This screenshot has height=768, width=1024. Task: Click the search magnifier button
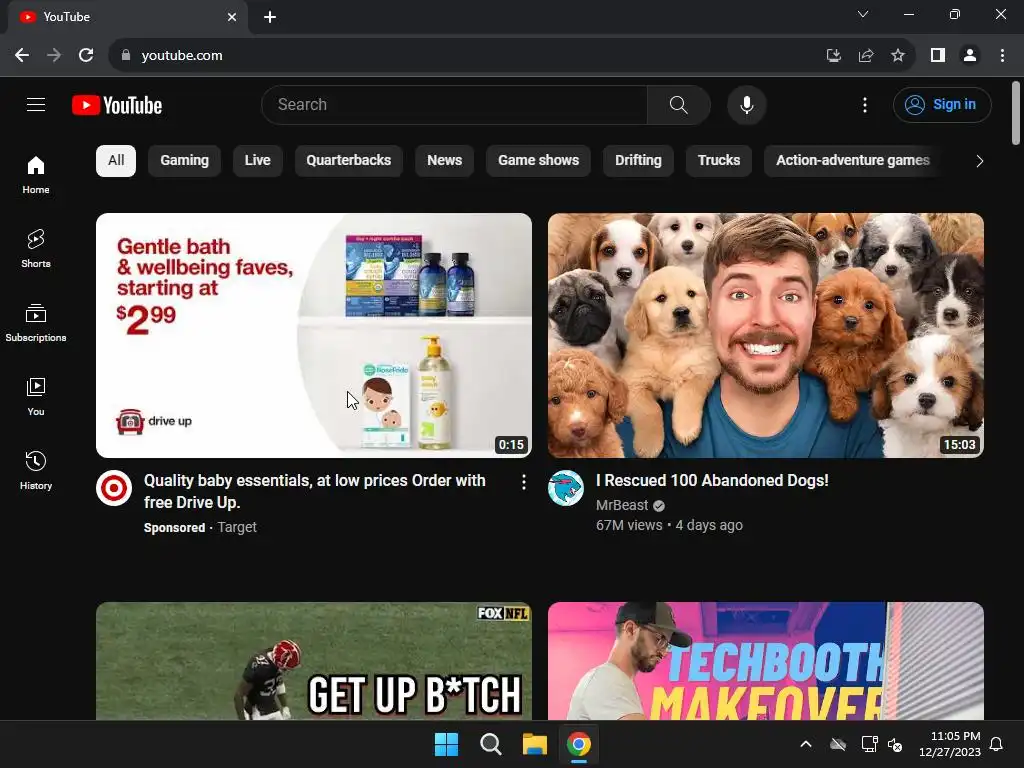click(x=679, y=104)
